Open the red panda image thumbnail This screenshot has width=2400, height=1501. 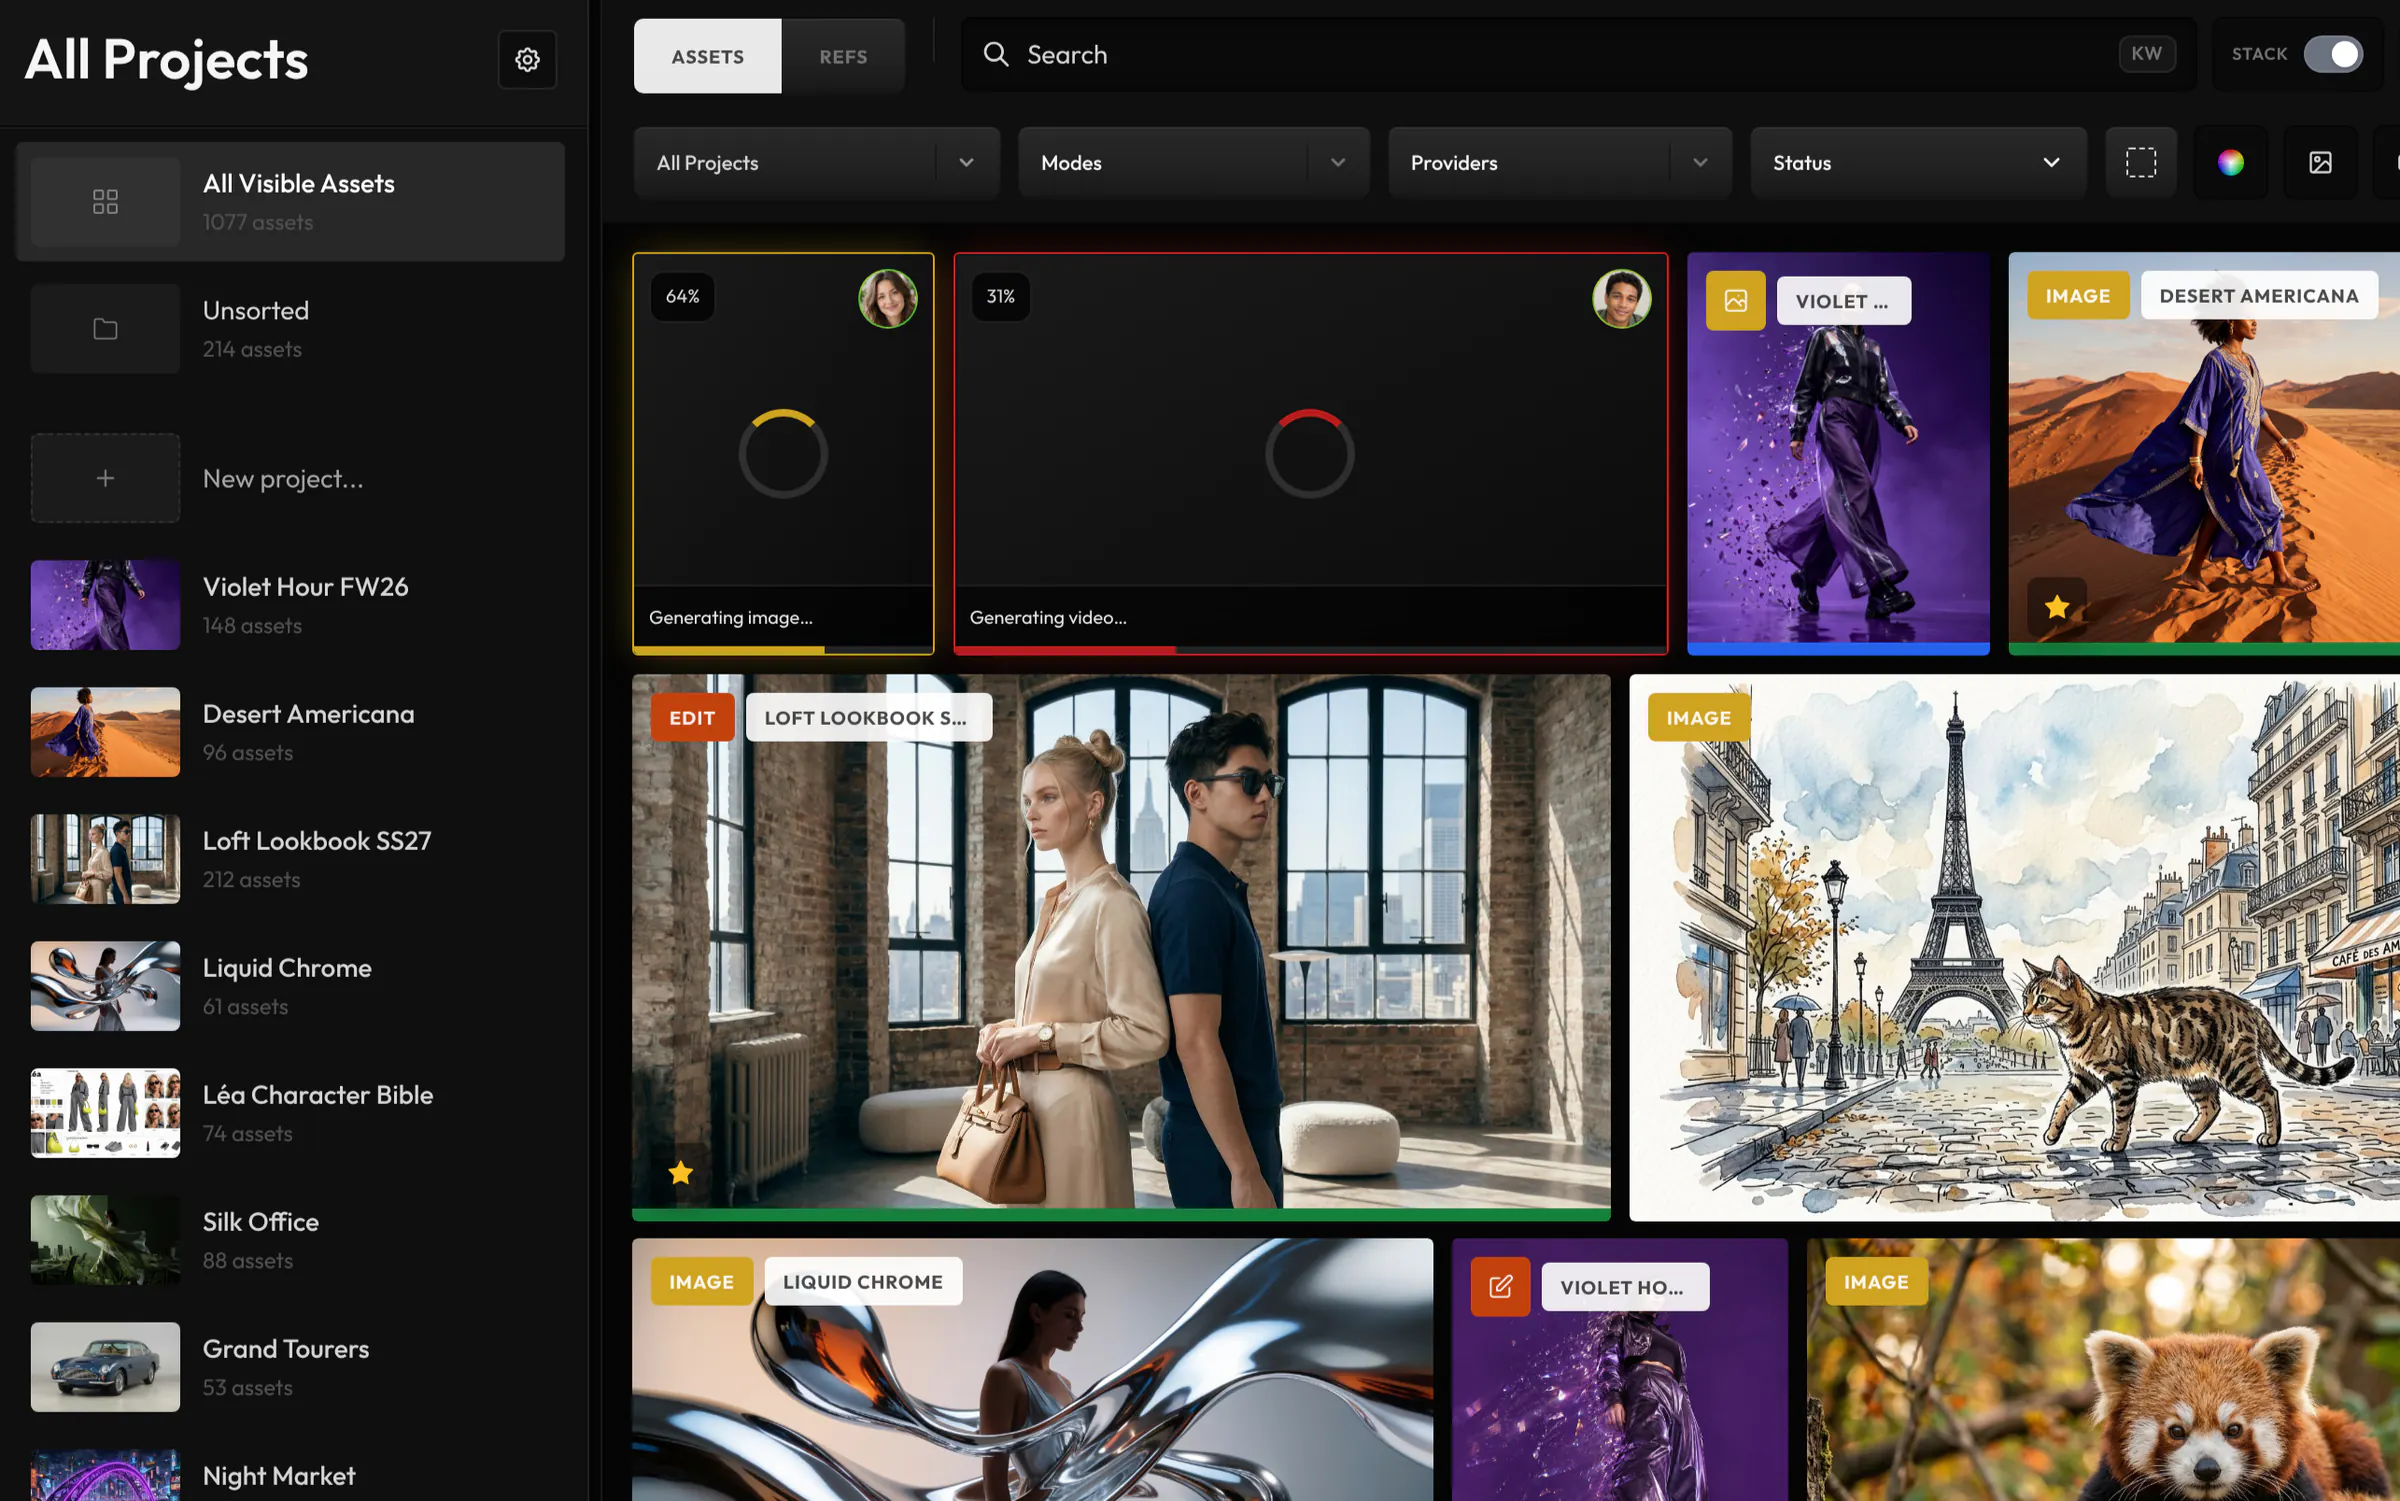2103,1370
